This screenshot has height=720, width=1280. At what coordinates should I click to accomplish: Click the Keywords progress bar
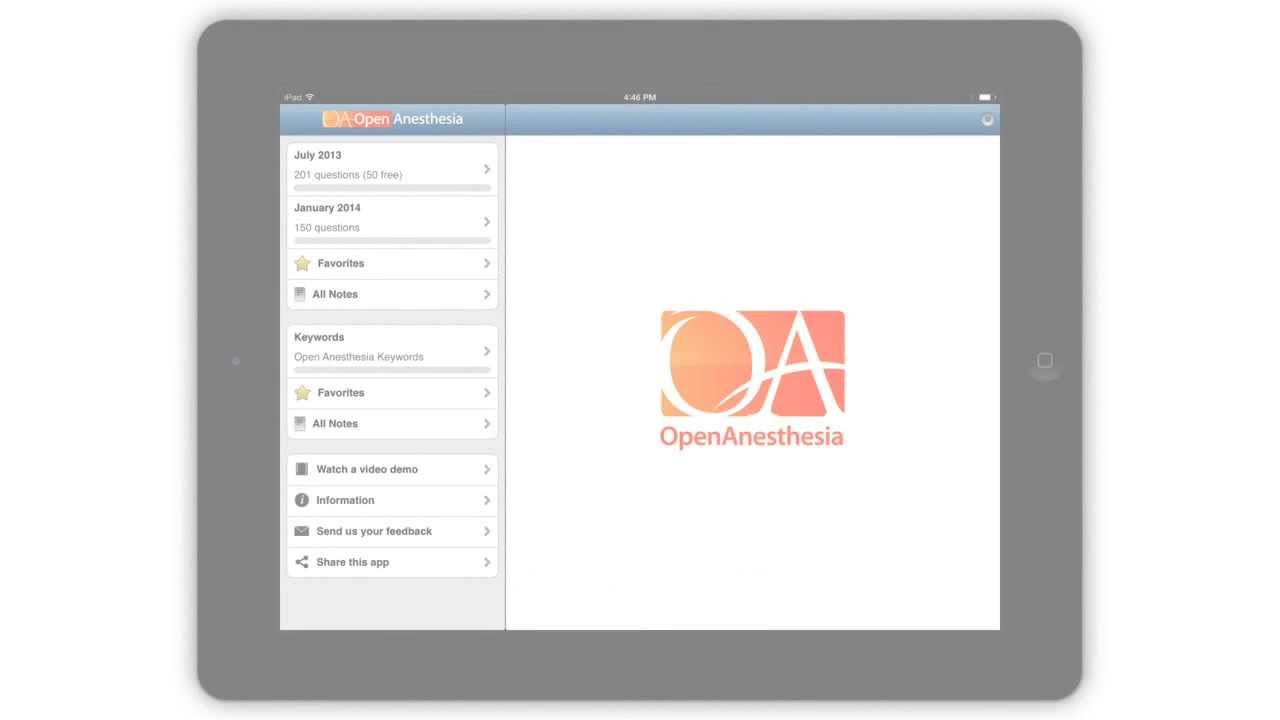pyautogui.click(x=392, y=370)
